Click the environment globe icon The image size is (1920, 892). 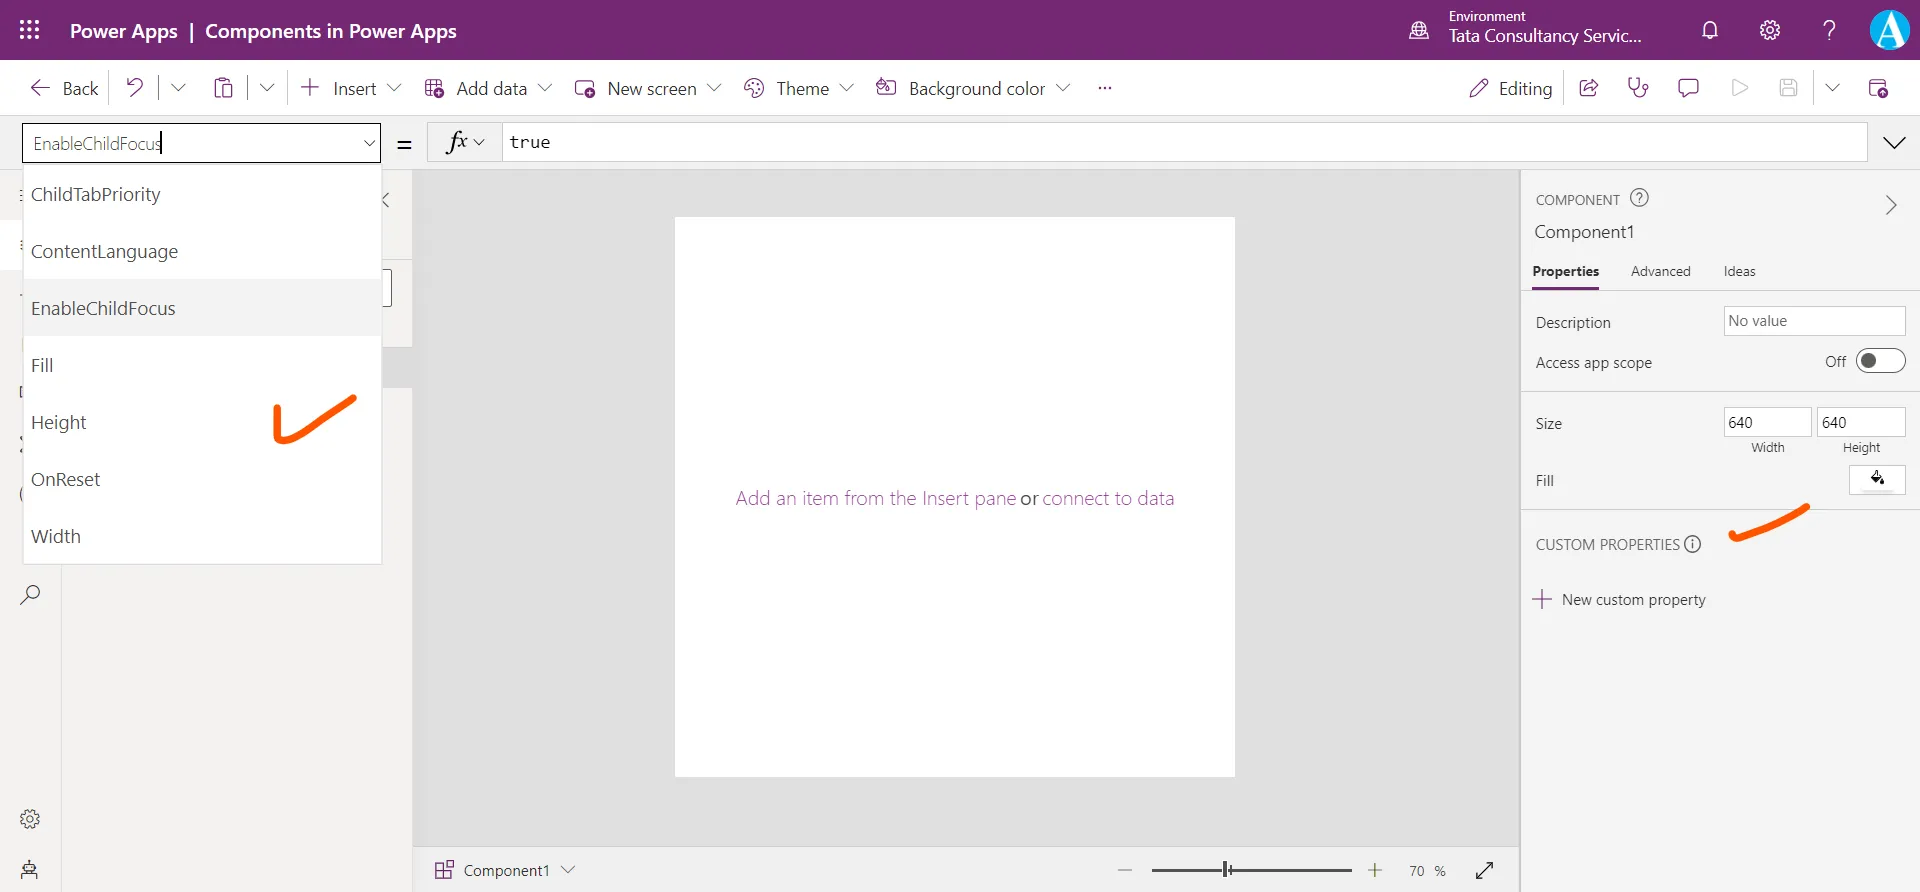[1419, 30]
